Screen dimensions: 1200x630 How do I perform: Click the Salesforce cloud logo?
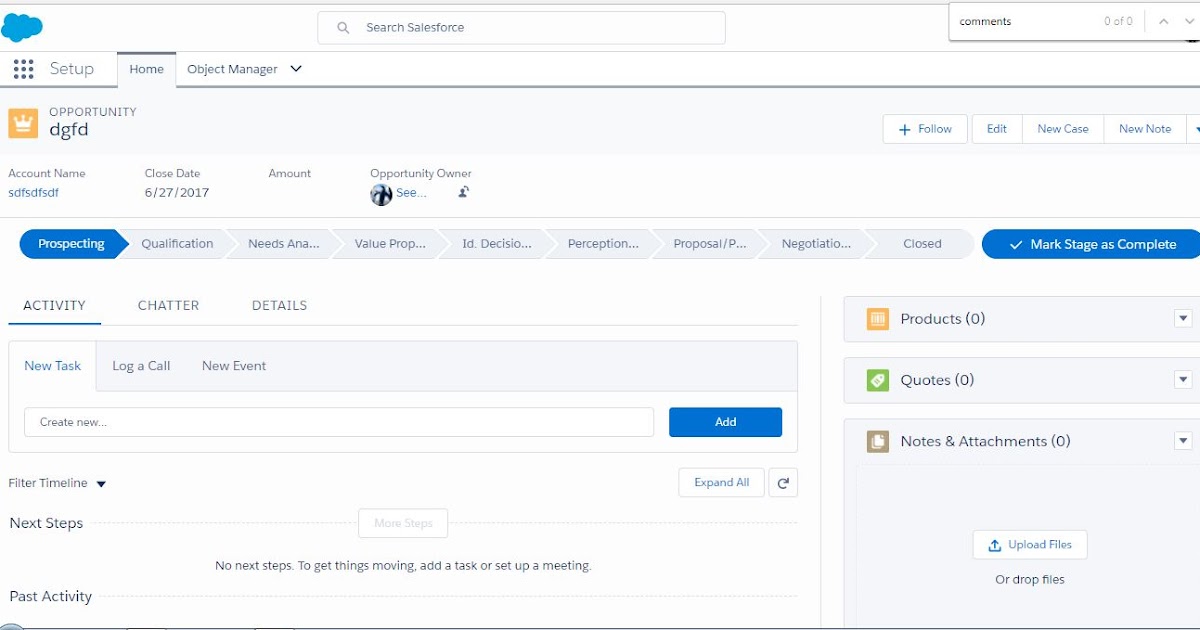(22, 26)
